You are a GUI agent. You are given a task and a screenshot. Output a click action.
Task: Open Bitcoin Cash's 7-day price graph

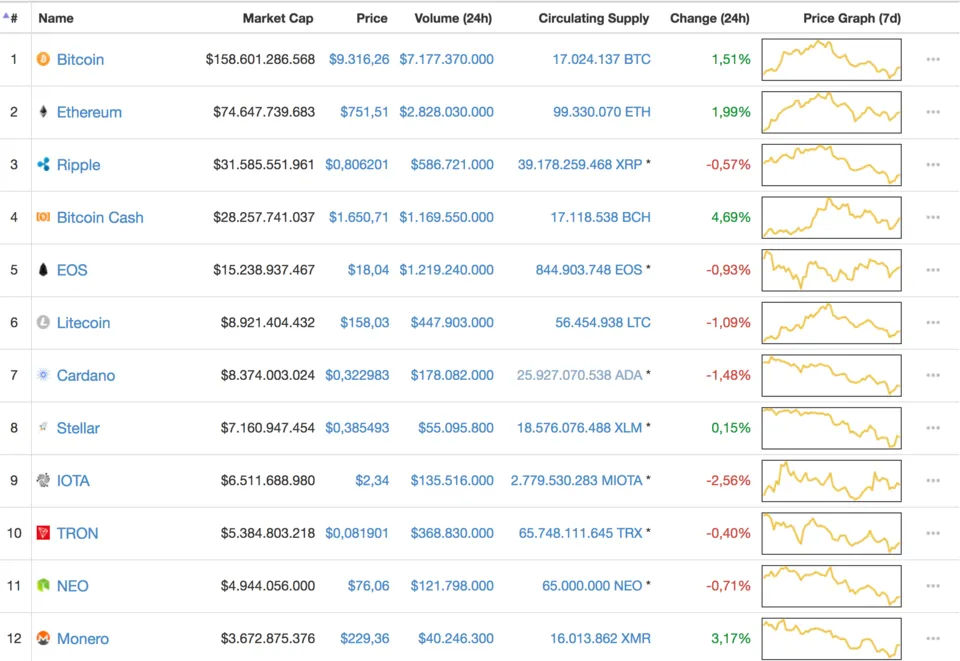[831, 217]
